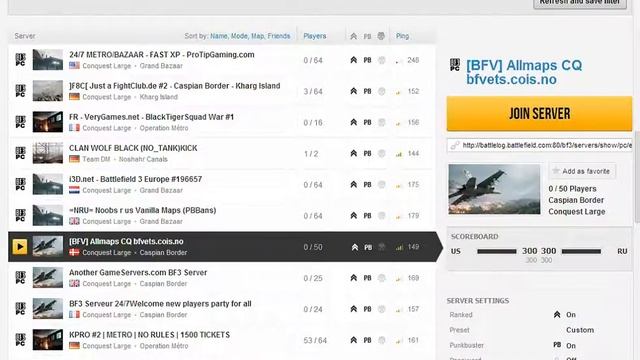Screen dimensions: 640x360
Task: Click Netherlands flag on i3D.net row
Action: tap(74, 190)
